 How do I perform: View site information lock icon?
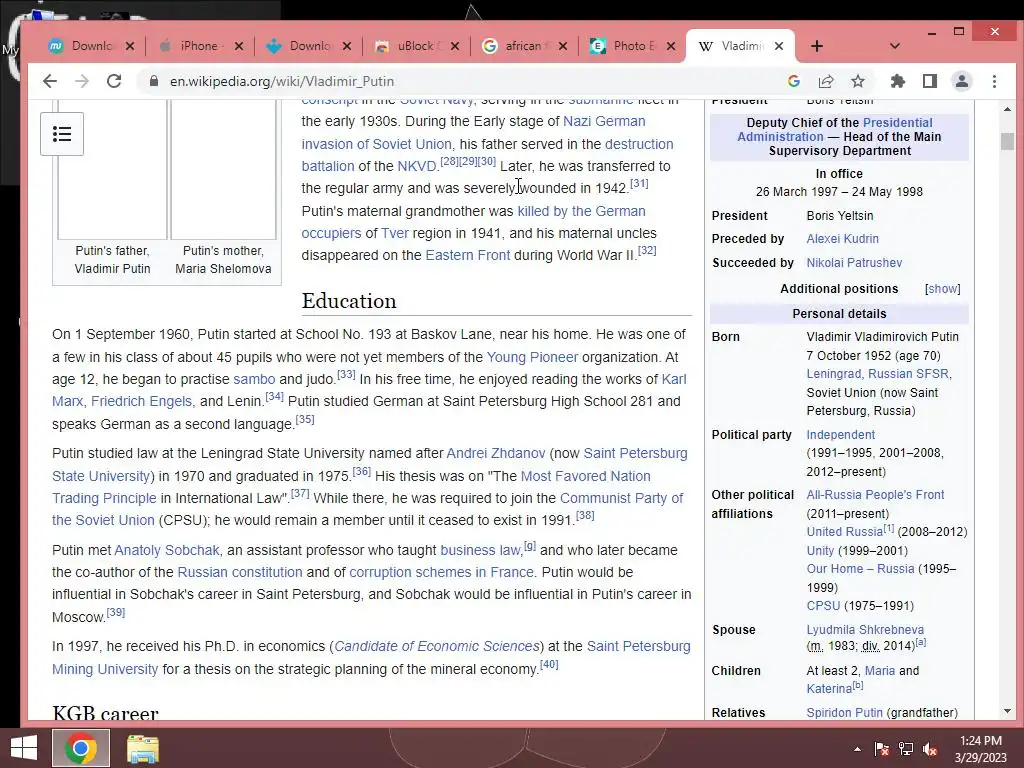pyautogui.click(x=154, y=81)
